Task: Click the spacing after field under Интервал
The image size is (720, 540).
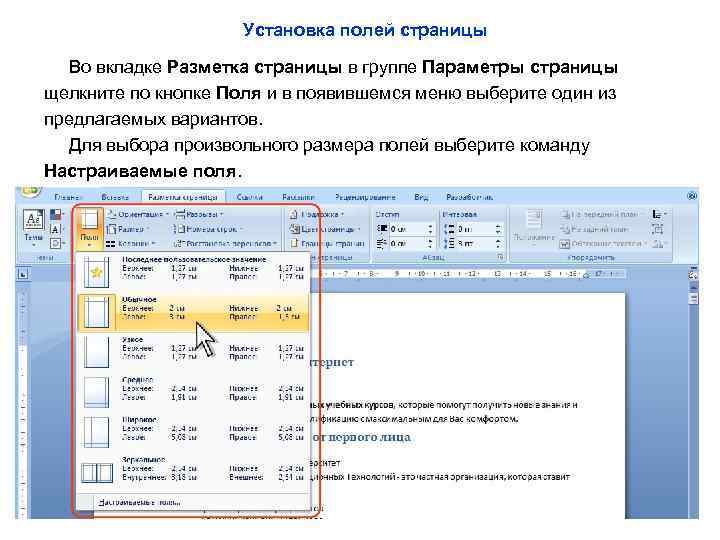Action: point(475,243)
